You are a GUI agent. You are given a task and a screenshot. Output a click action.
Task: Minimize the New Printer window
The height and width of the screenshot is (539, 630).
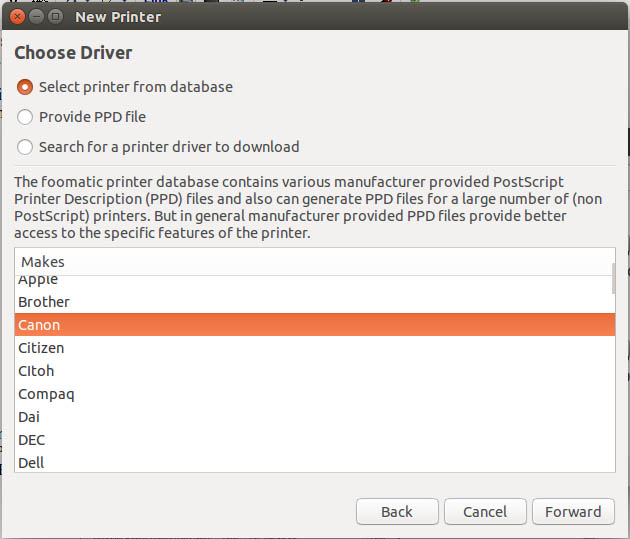[x=36, y=16]
